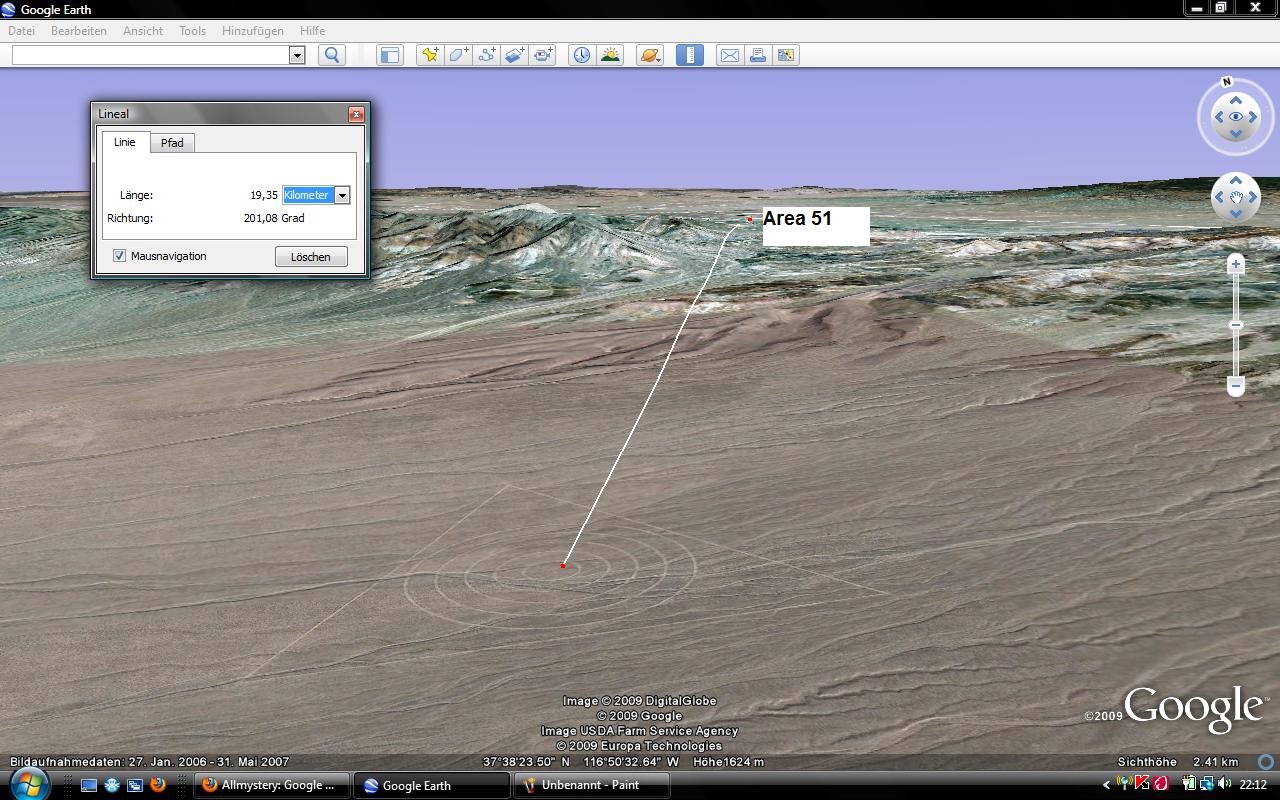1280x800 pixels.
Task: Click the N north marker on the compass
Action: [1226, 82]
